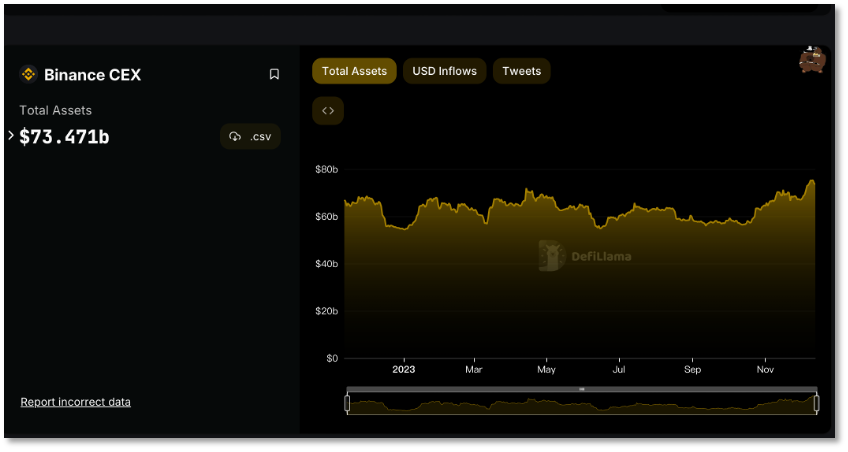
Task: Click the right handle of the range slider
Action: tap(816, 404)
